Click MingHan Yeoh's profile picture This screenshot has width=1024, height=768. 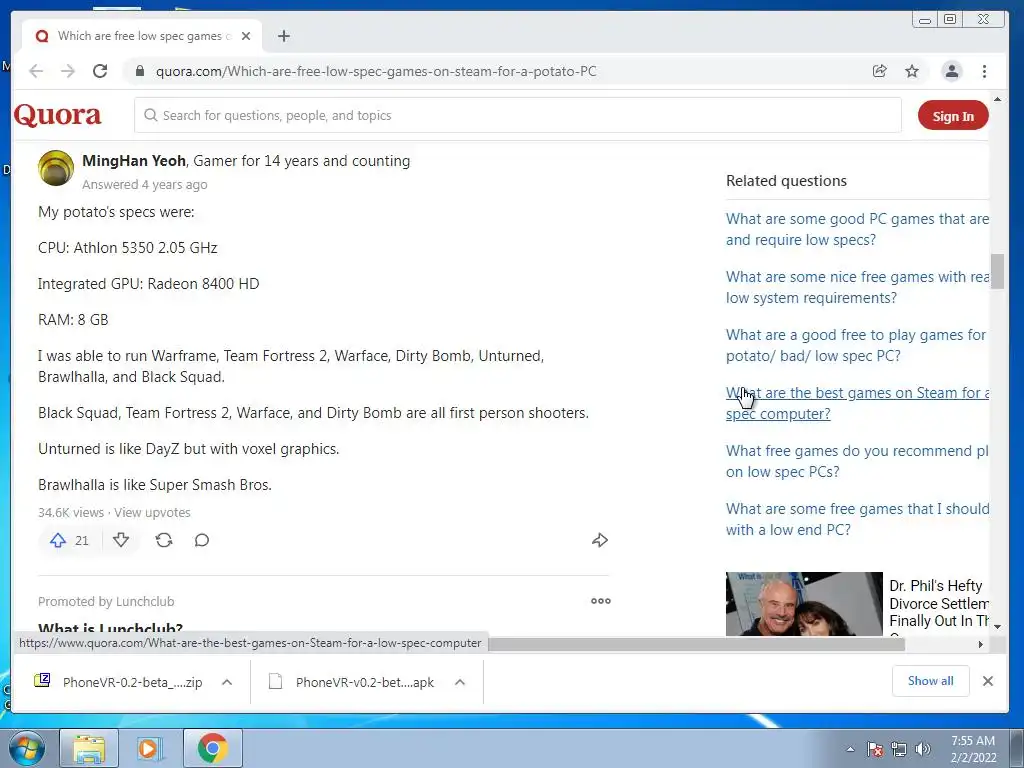pos(56,168)
